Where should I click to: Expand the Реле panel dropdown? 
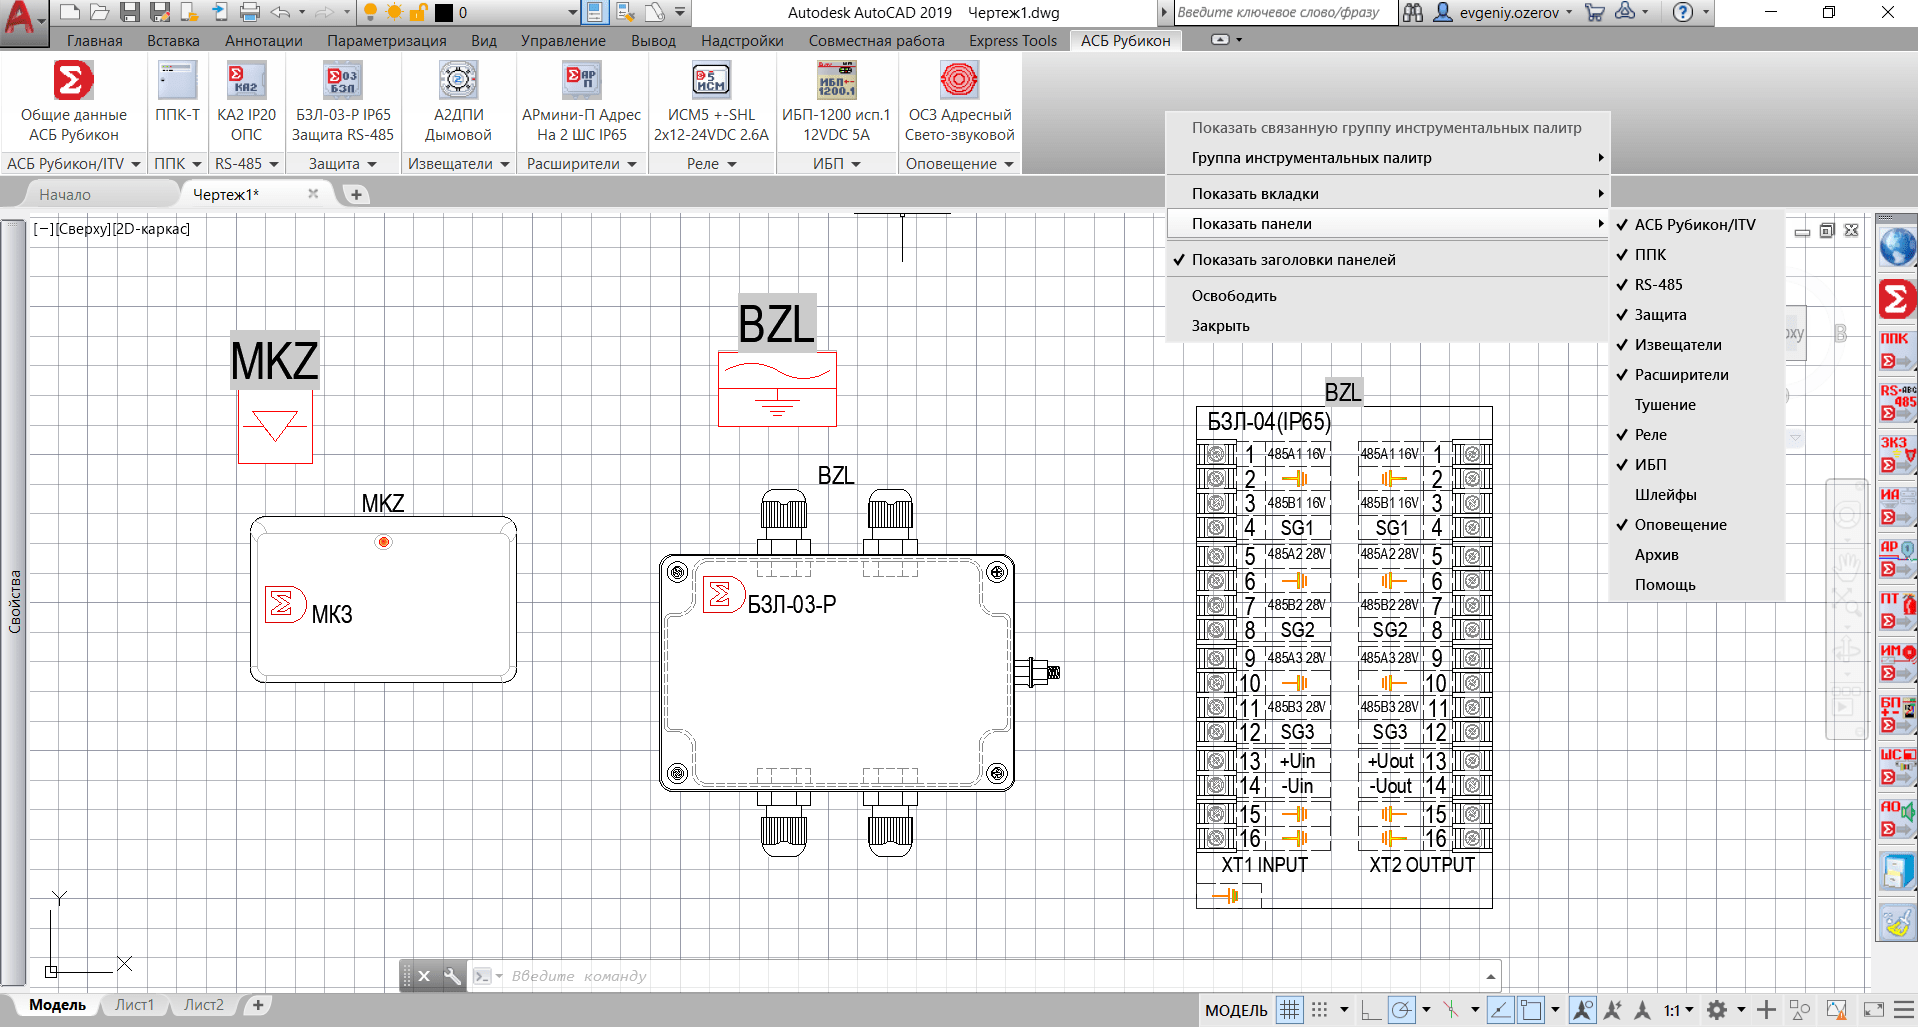[x=711, y=163]
